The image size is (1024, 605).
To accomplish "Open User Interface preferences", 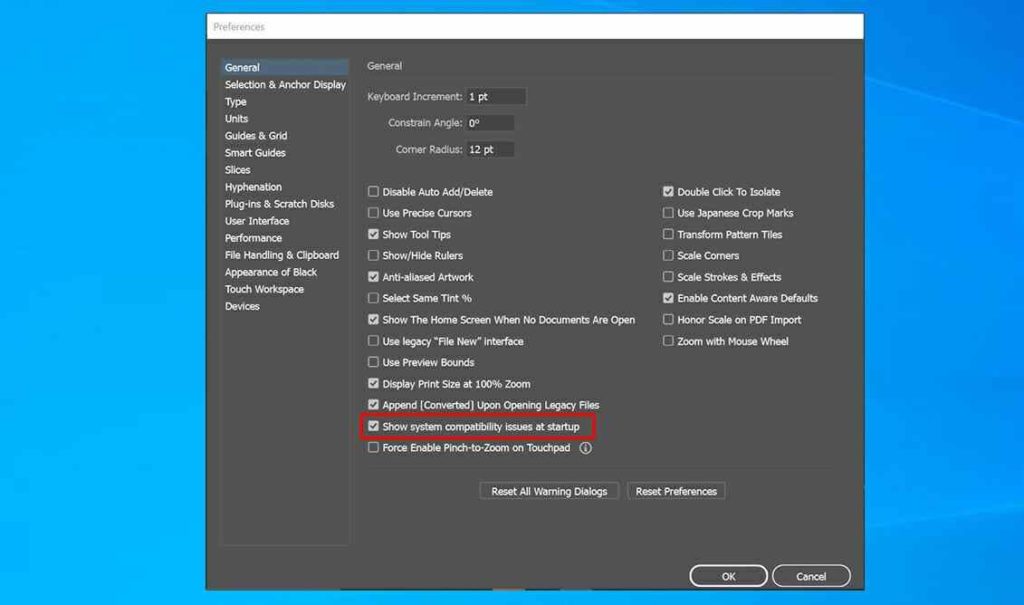I will (x=257, y=221).
